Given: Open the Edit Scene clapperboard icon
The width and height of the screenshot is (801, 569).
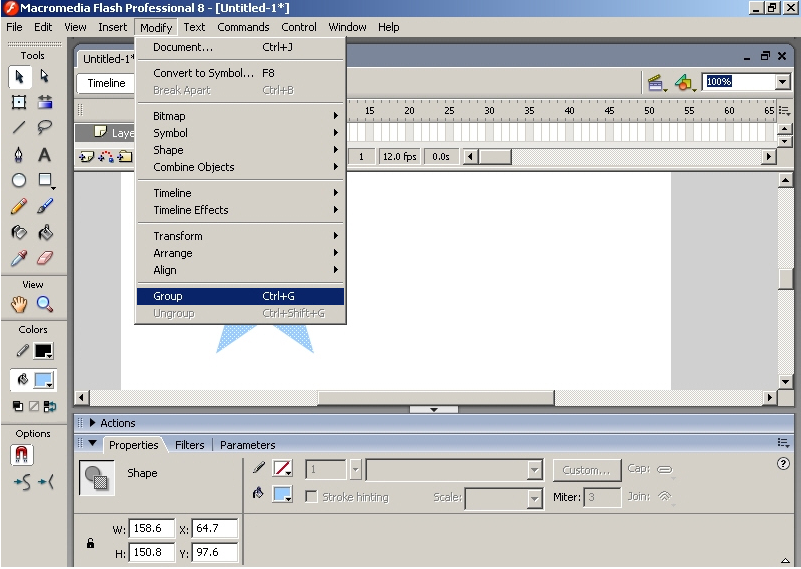Looking at the screenshot, I should coord(656,82).
